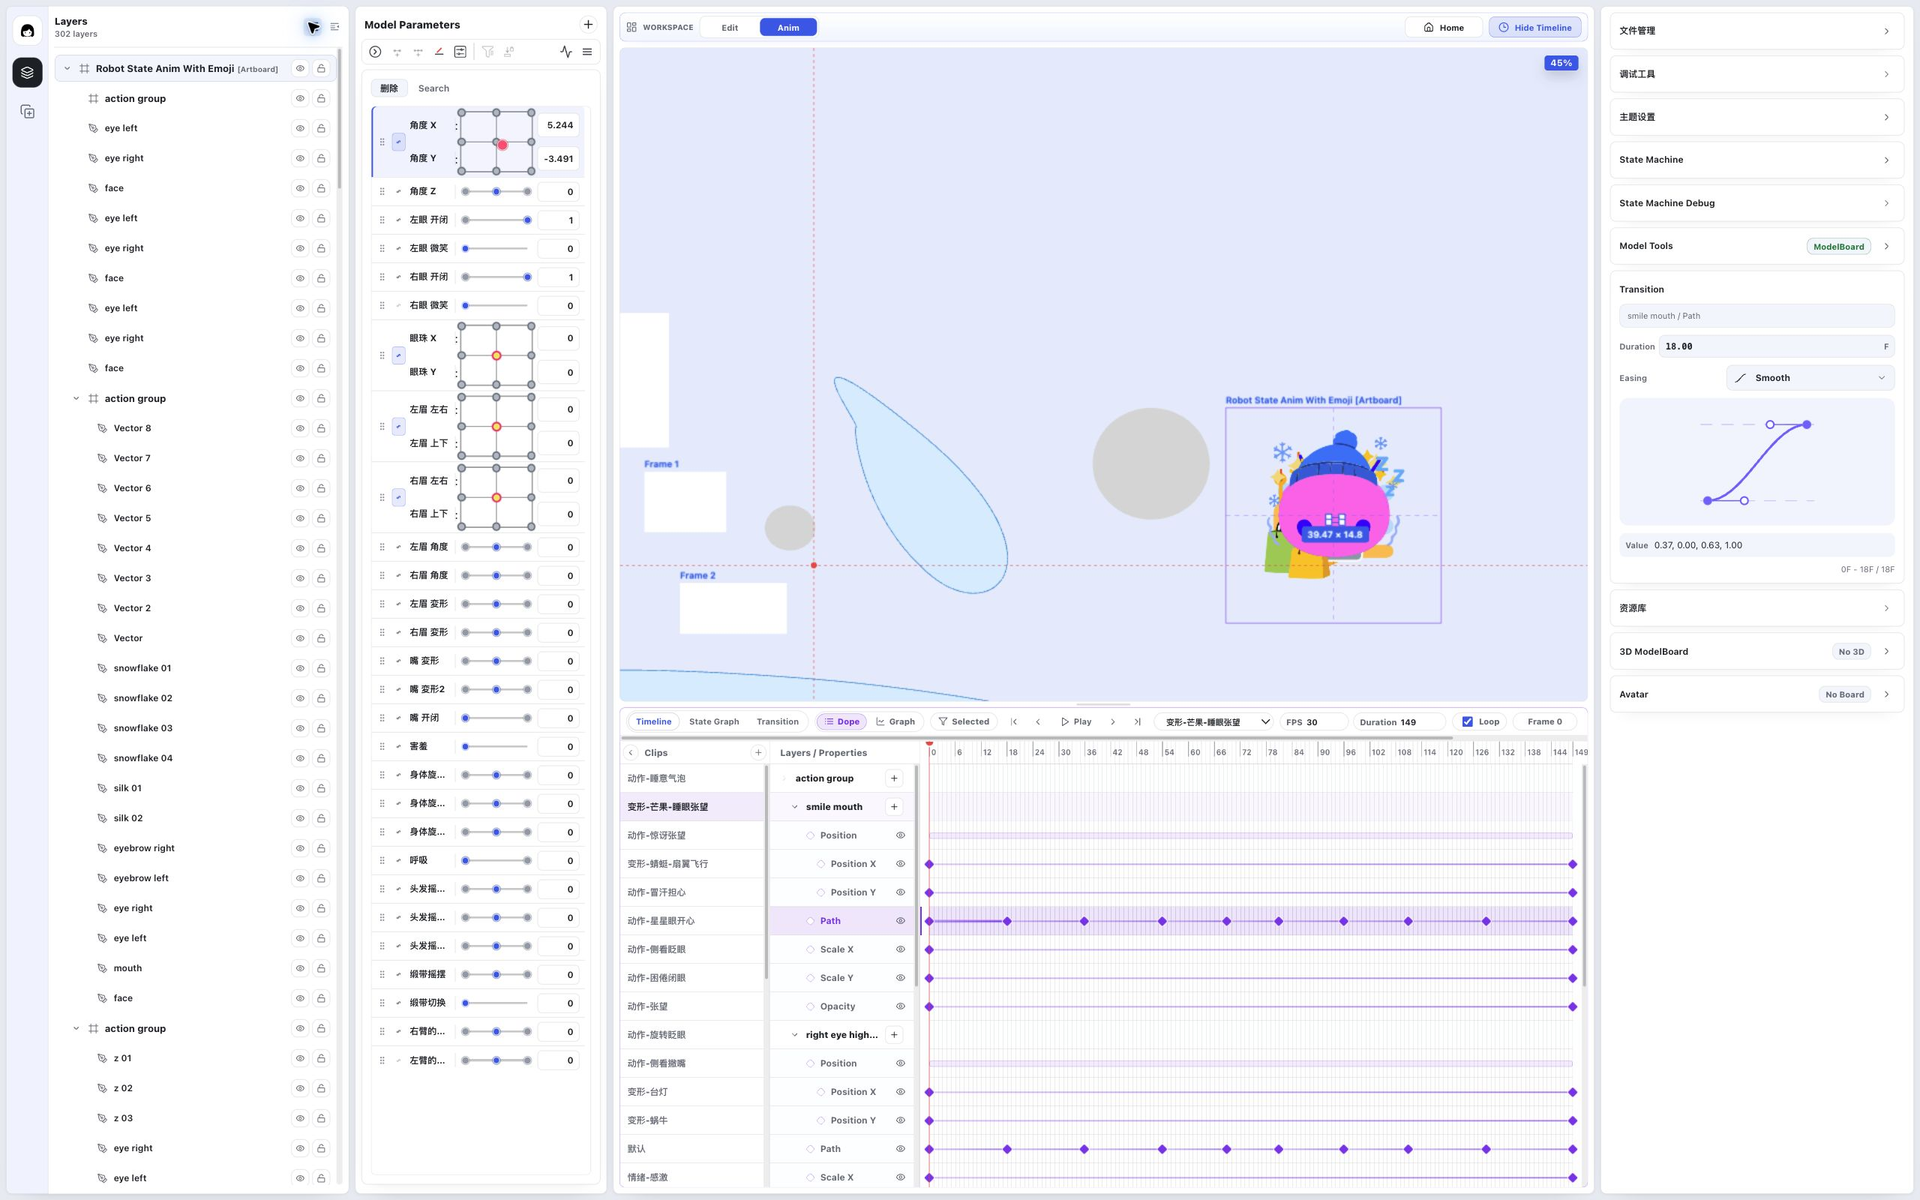Expand the 3D ModelBoard panel
The image size is (1920, 1200).
click(1756, 652)
